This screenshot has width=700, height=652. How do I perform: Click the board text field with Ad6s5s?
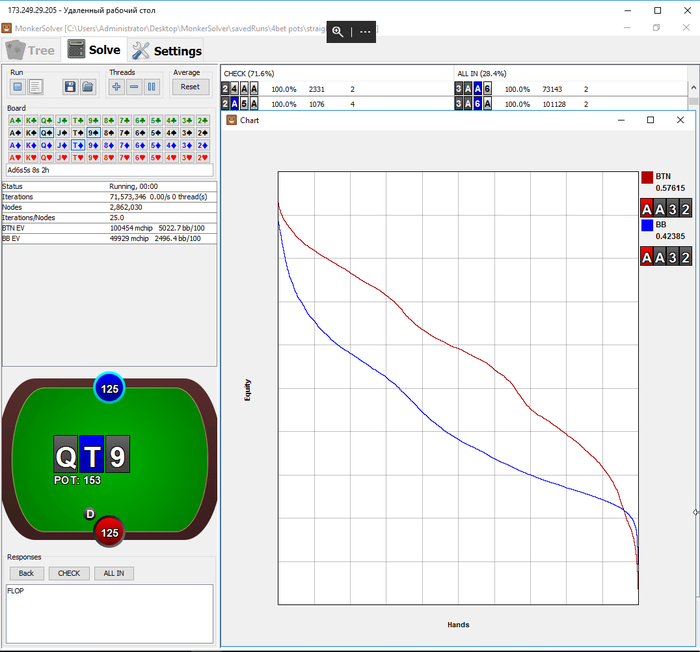pyautogui.click(x=109, y=170)
